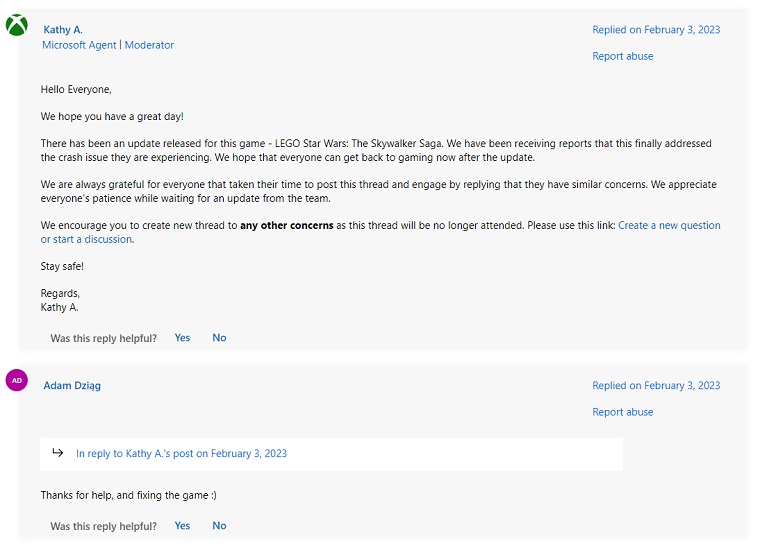This screenshot has height=548, width=760.
Task: Jump to 'In reply to Kathy A.'s post'
Action: click(x=181, y=453)
